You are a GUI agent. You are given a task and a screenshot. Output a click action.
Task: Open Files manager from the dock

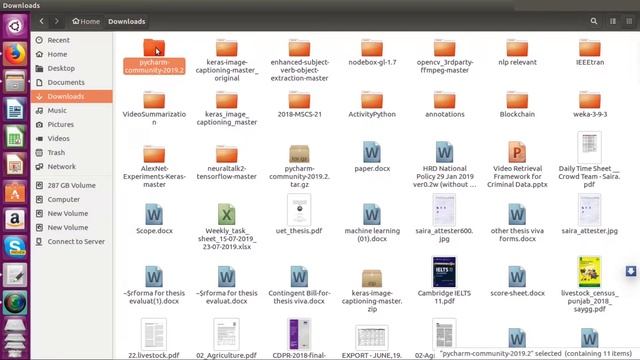click(15, 82)
